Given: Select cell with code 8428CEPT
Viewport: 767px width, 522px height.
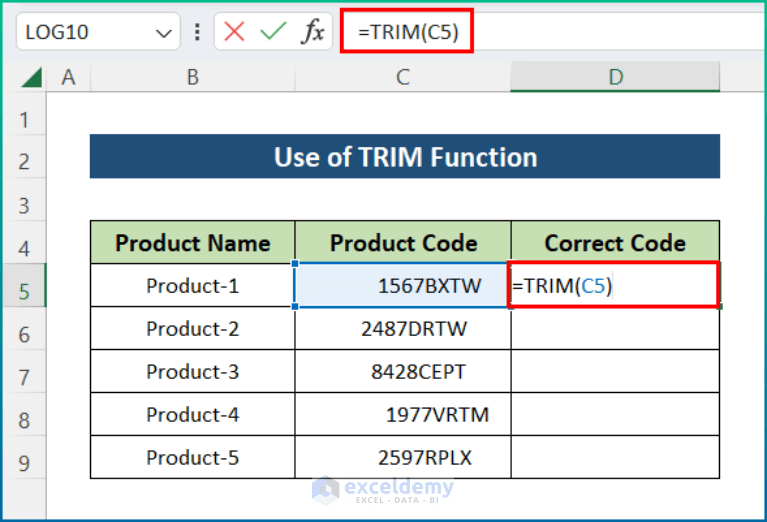Looking at the screenshot, I should coord(403,371).
